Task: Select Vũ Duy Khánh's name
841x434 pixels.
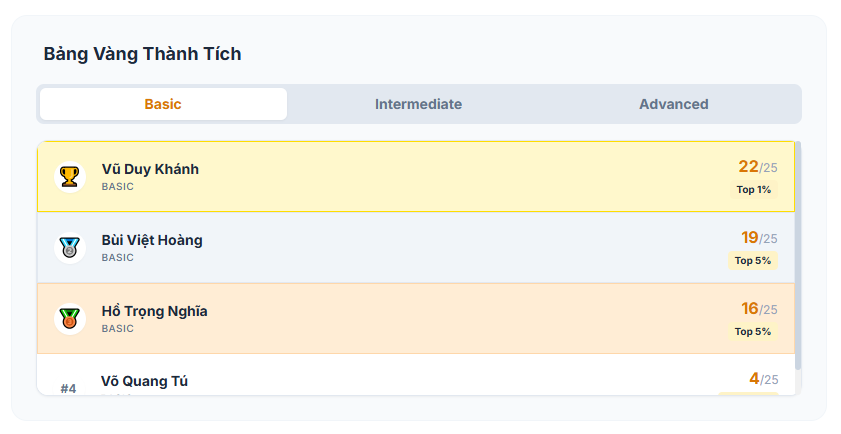Action: point(150,169)
